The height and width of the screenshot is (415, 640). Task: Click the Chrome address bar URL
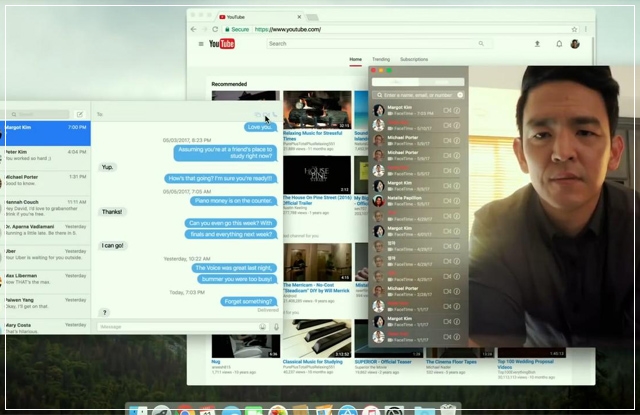click(288, 29)
